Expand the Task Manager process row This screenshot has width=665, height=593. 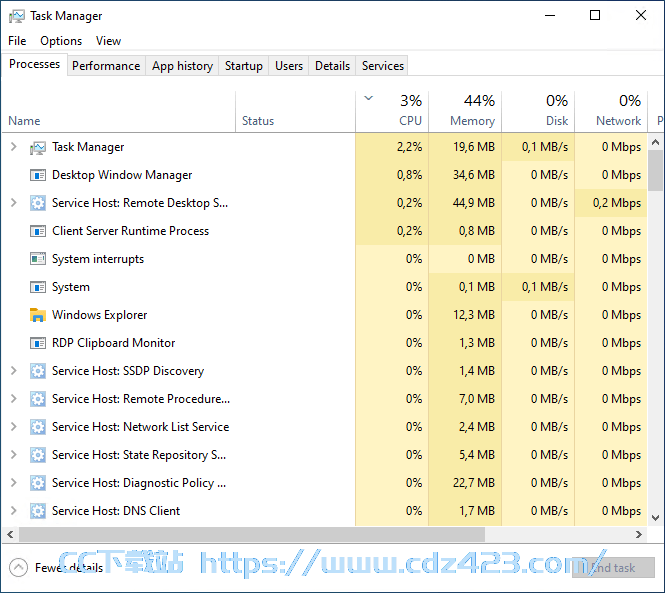(14, 147)
